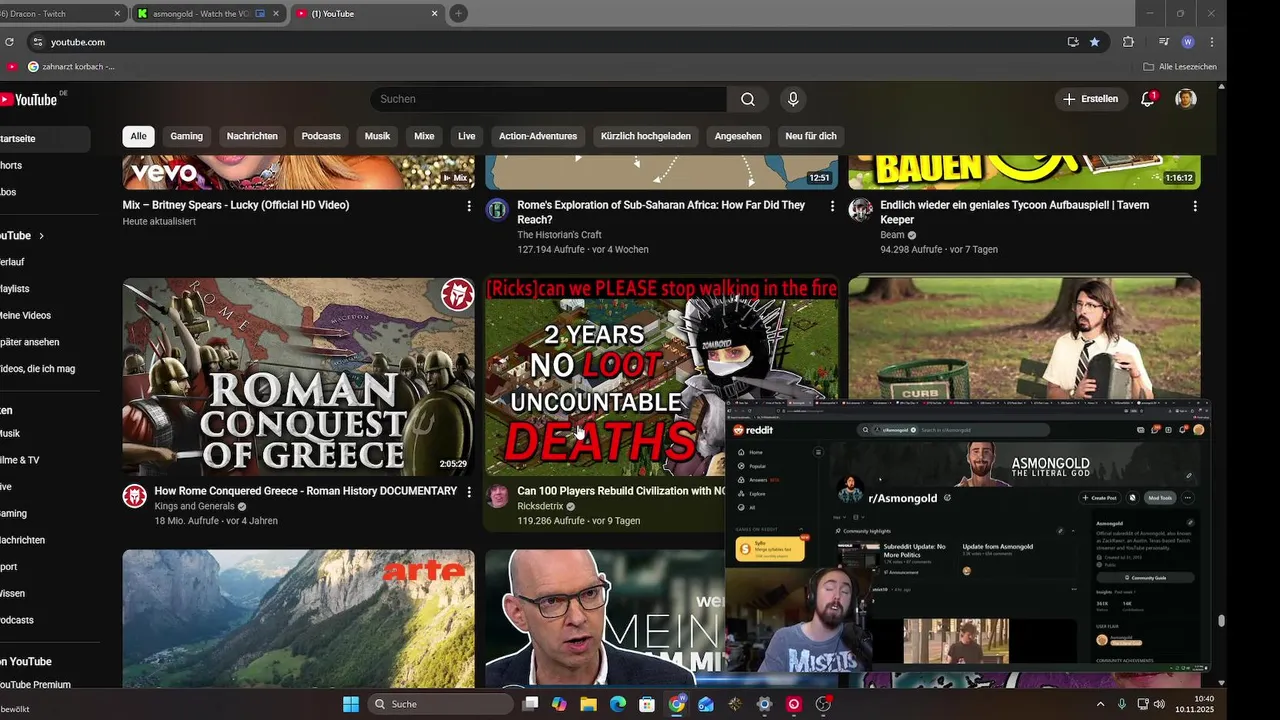Select the Angesehen filter chip

tap(738, 136)
